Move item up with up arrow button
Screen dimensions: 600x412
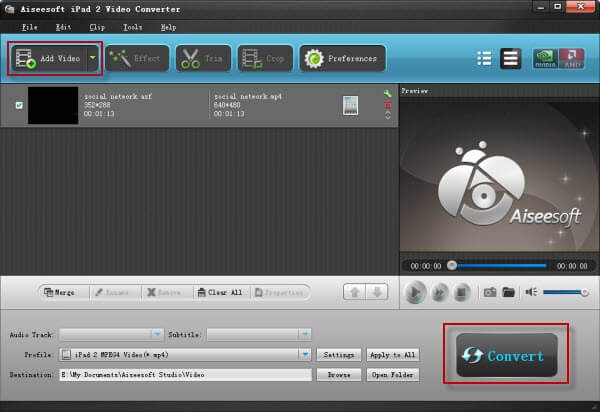(354, 293)
